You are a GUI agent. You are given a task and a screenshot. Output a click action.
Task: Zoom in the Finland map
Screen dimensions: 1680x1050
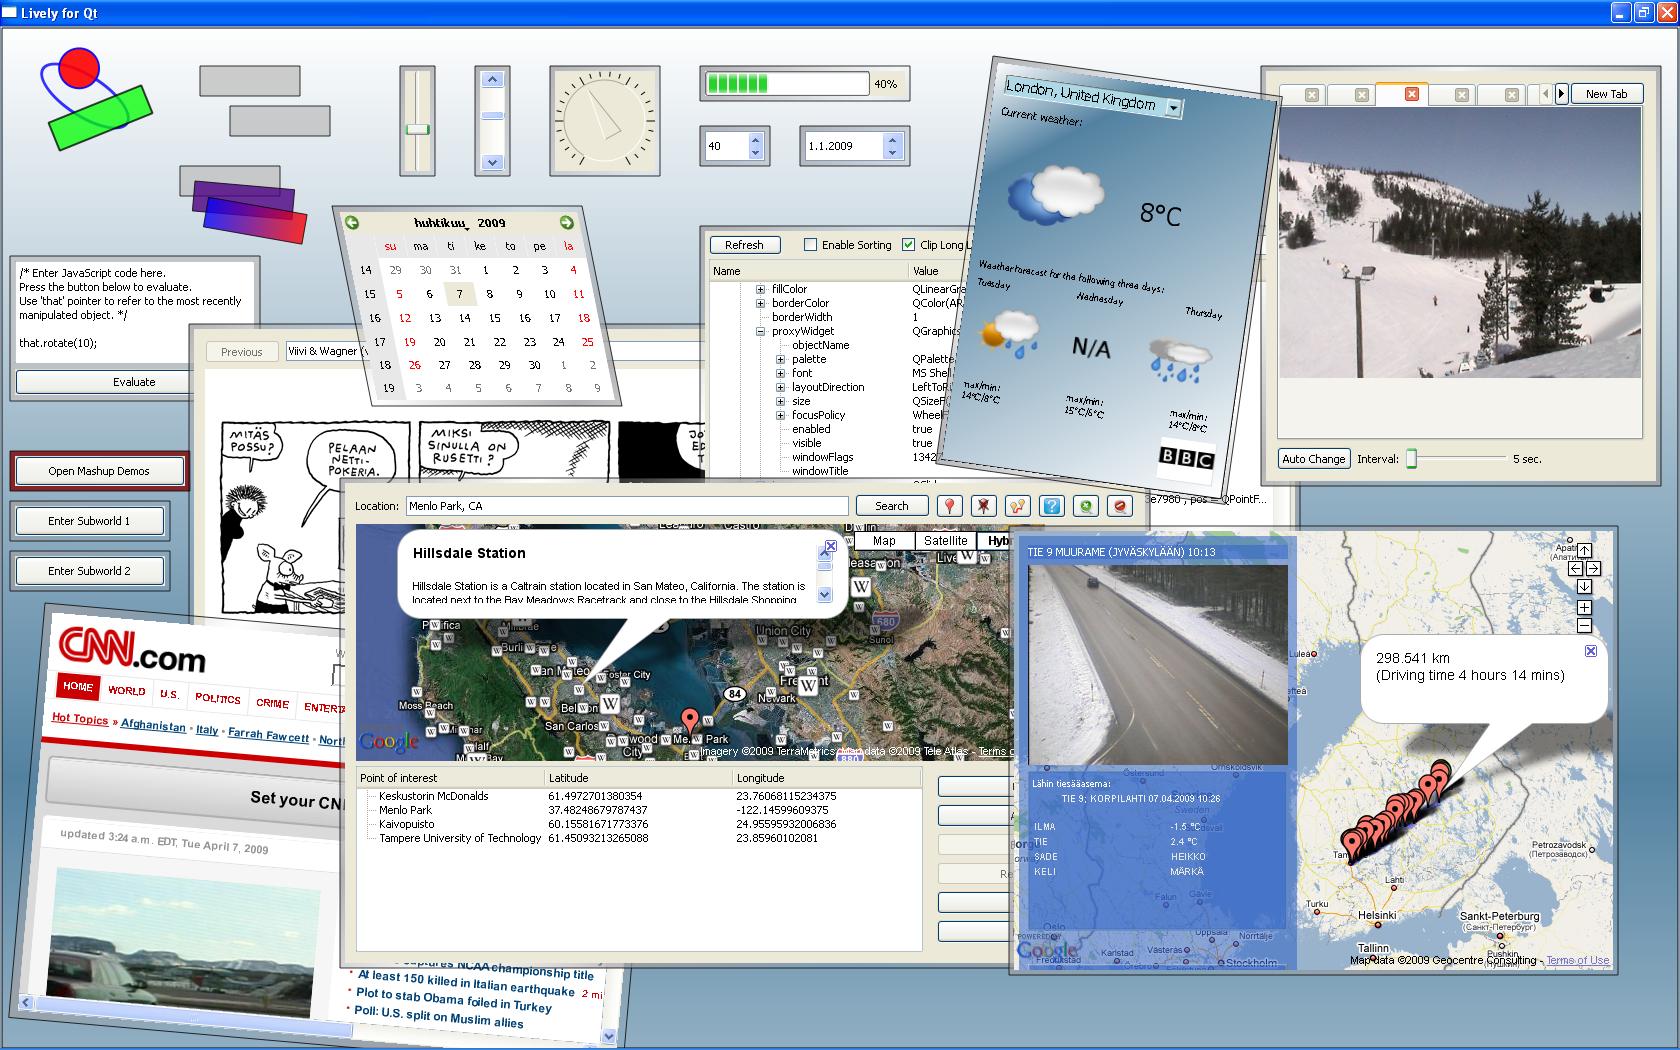pos(1585,607)
